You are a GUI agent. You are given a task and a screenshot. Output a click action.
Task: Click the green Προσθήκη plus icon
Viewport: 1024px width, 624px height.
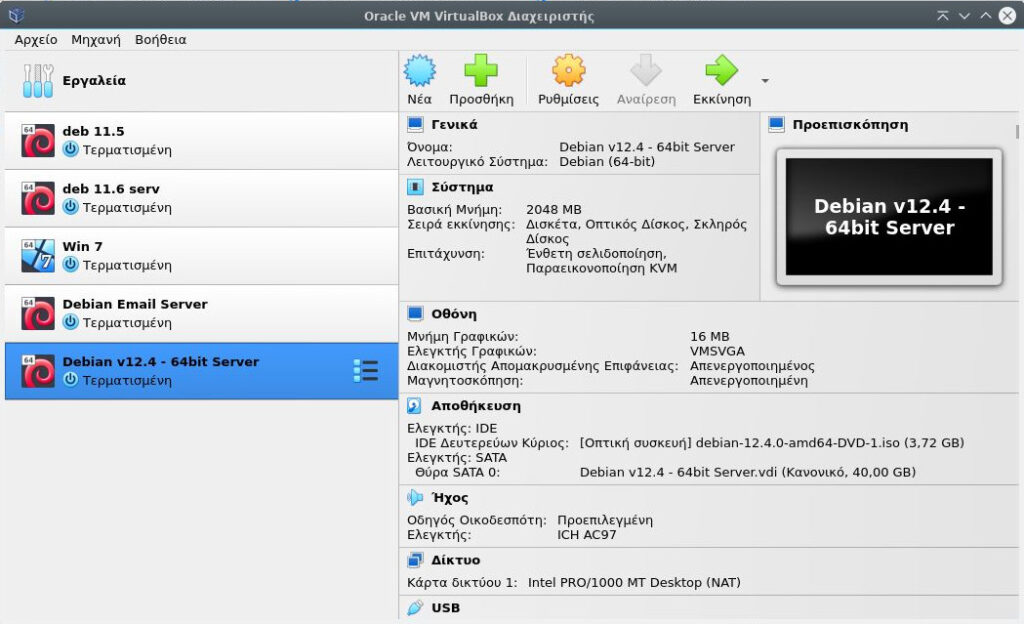coord(481,72)
